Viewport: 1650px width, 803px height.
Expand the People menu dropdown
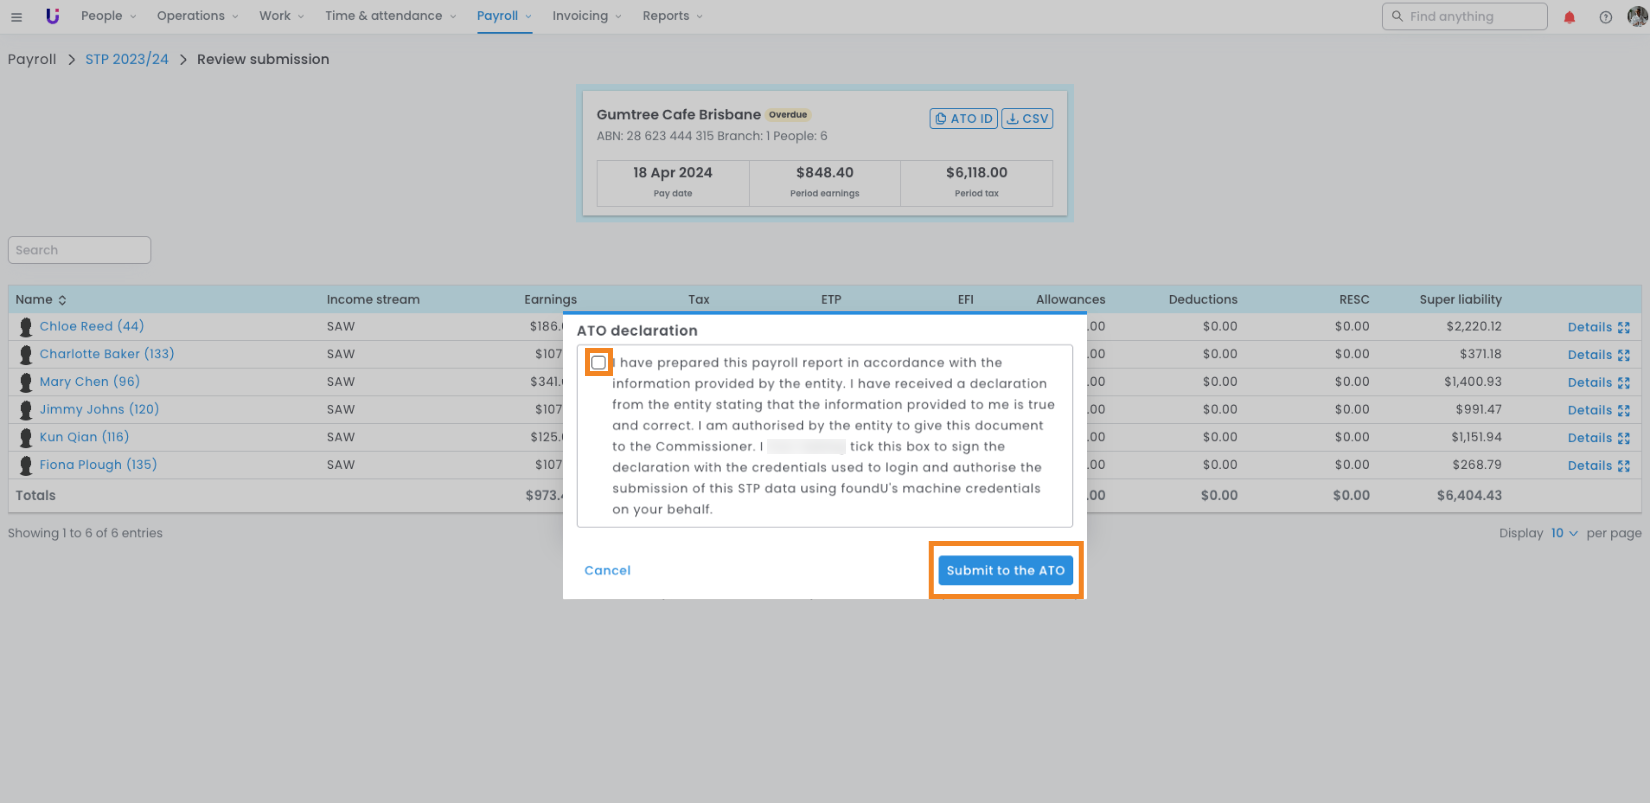[108, 16]
